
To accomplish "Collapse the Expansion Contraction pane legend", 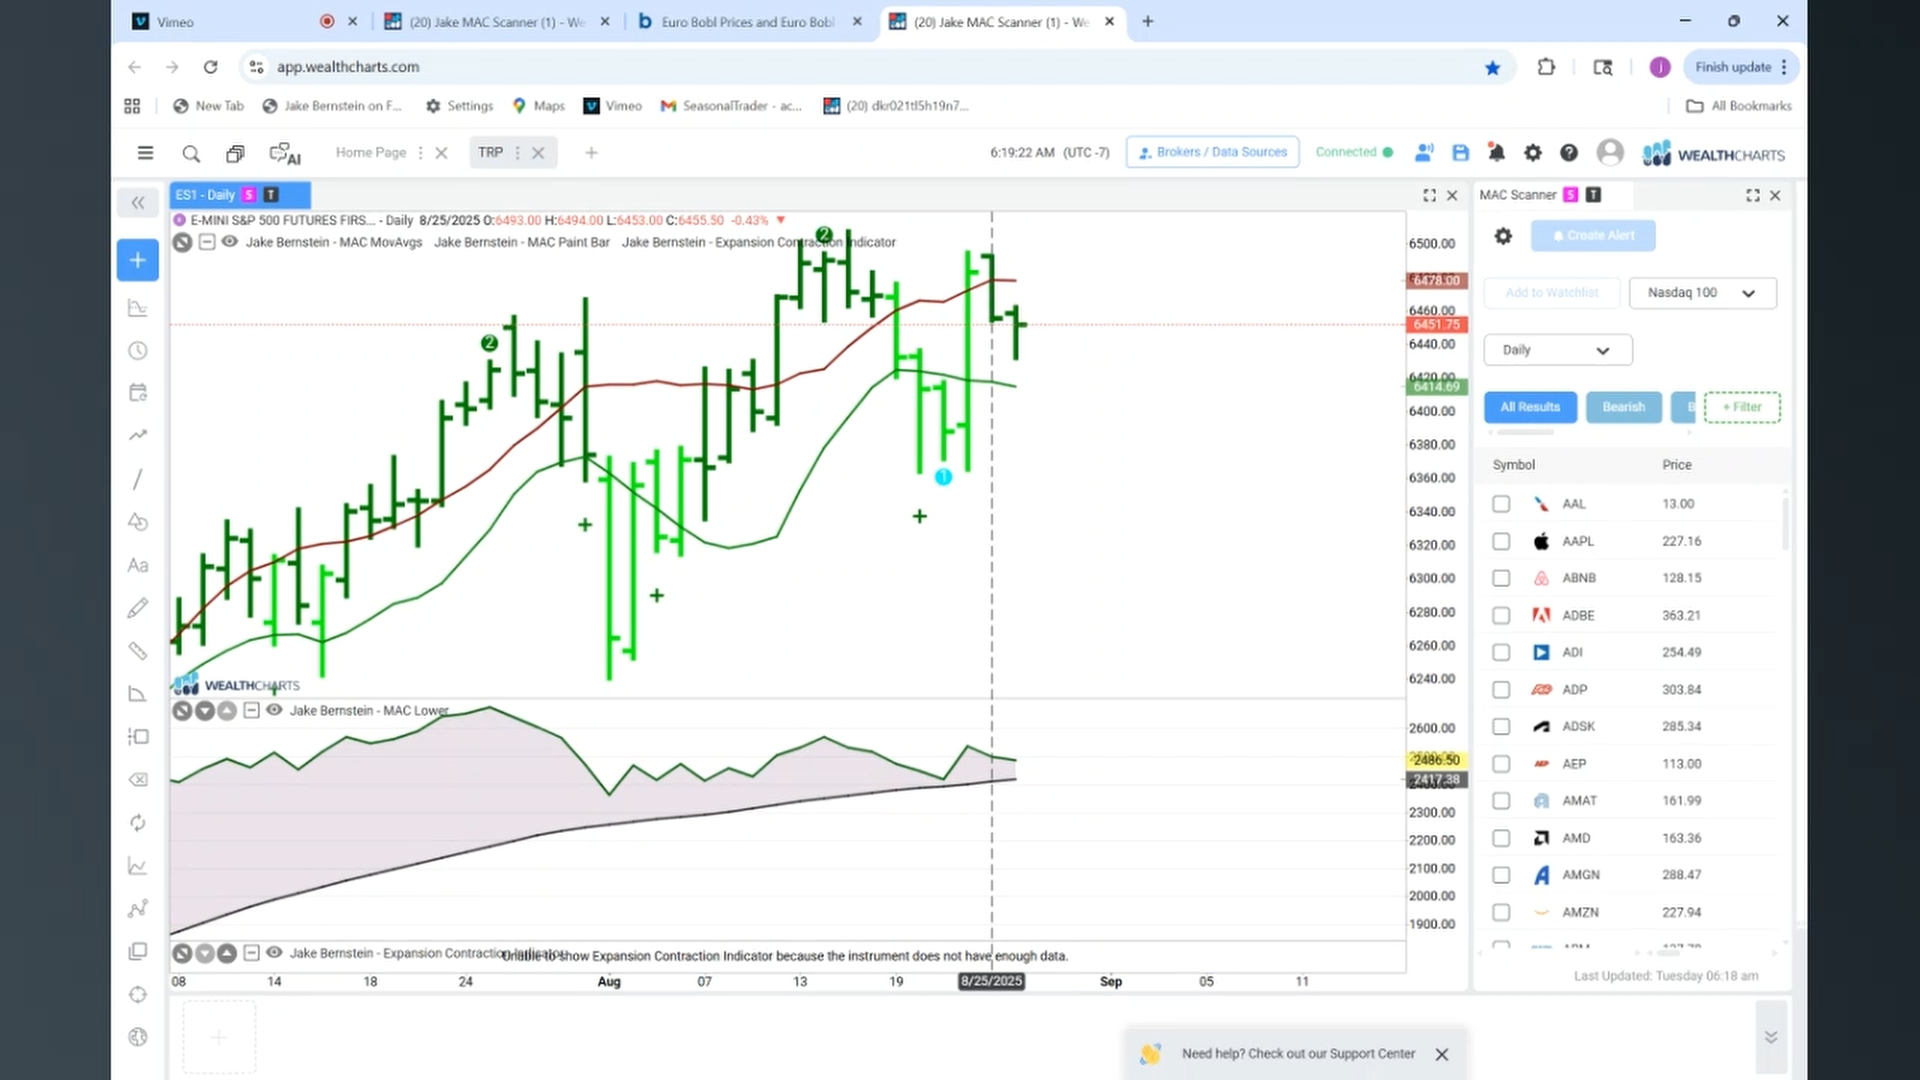I will [251, 953].
